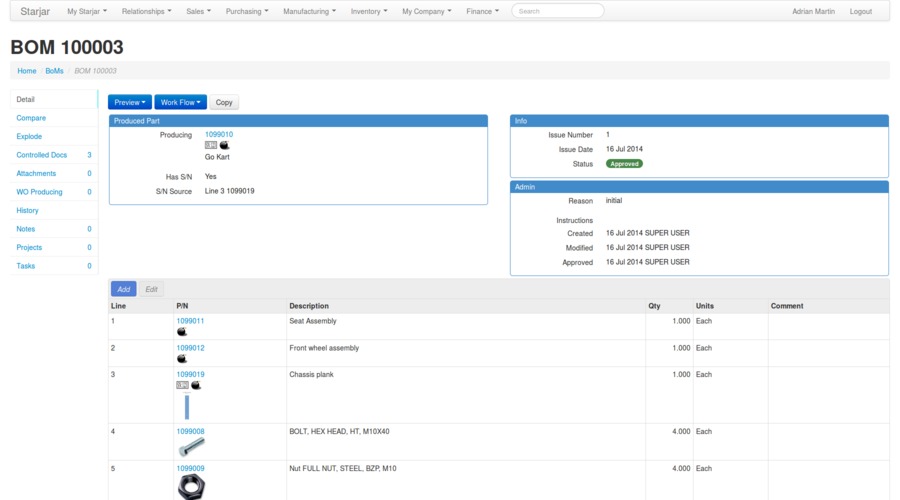Open the Inventory menu in the navbar

point(368,11)
